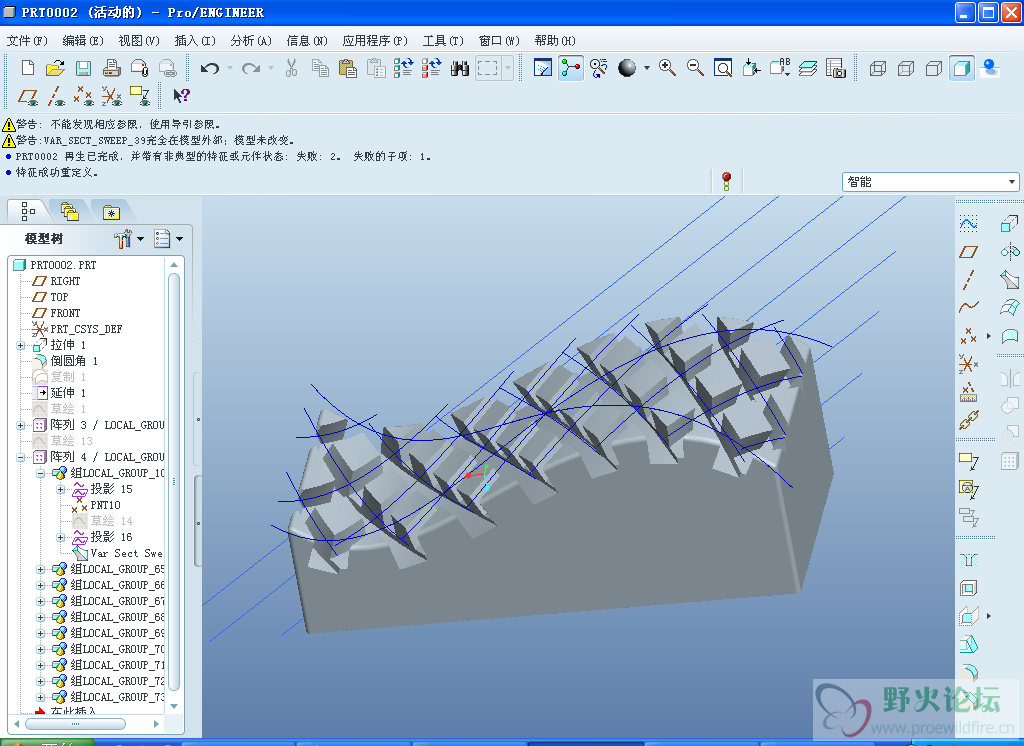
Task: Click the regeneration traffic light indicator
Action: pos(726,182)
